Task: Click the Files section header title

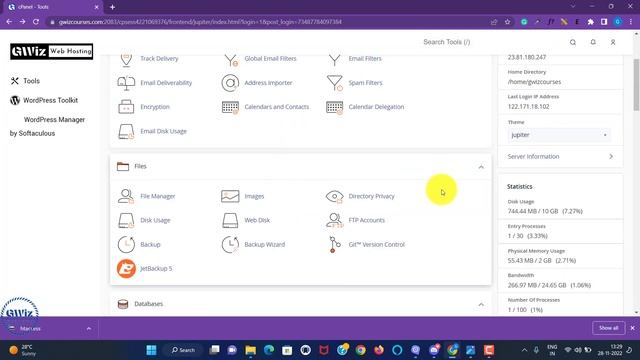Action: click(140, 167)
